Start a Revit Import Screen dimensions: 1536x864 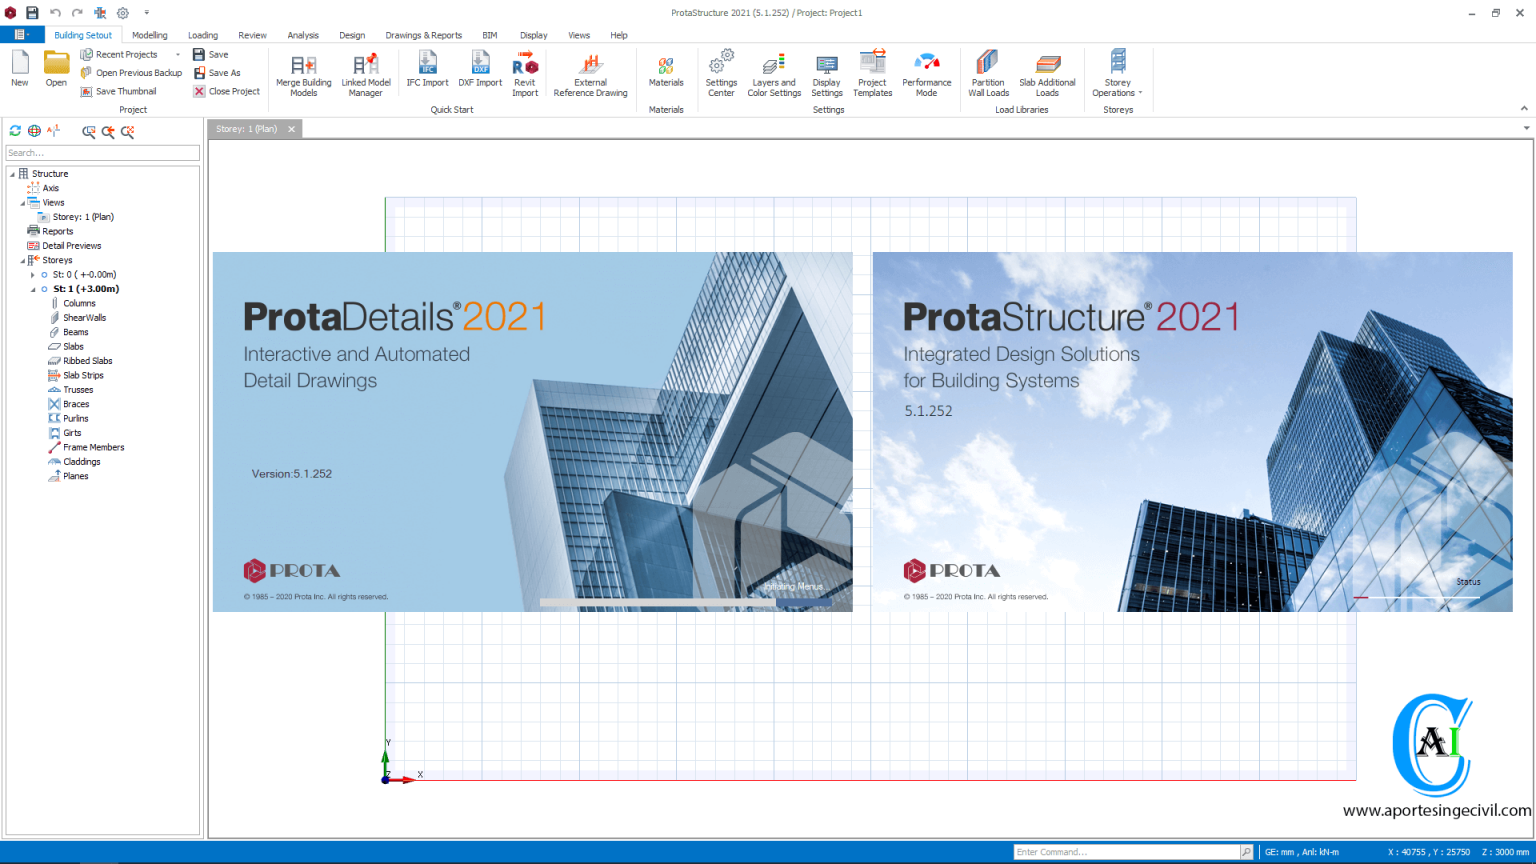525,72
